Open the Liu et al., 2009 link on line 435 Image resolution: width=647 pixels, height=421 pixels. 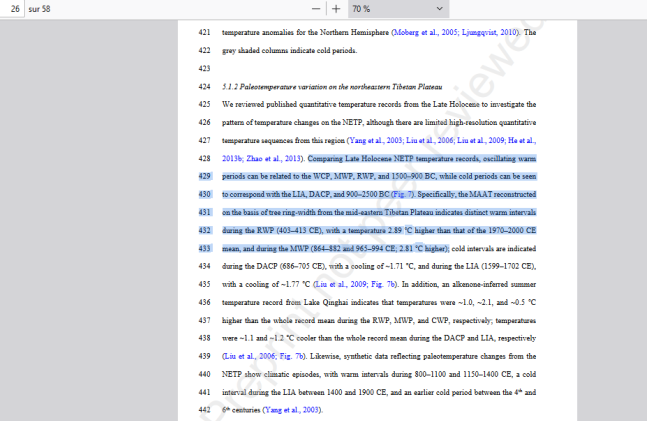[341, 284]
